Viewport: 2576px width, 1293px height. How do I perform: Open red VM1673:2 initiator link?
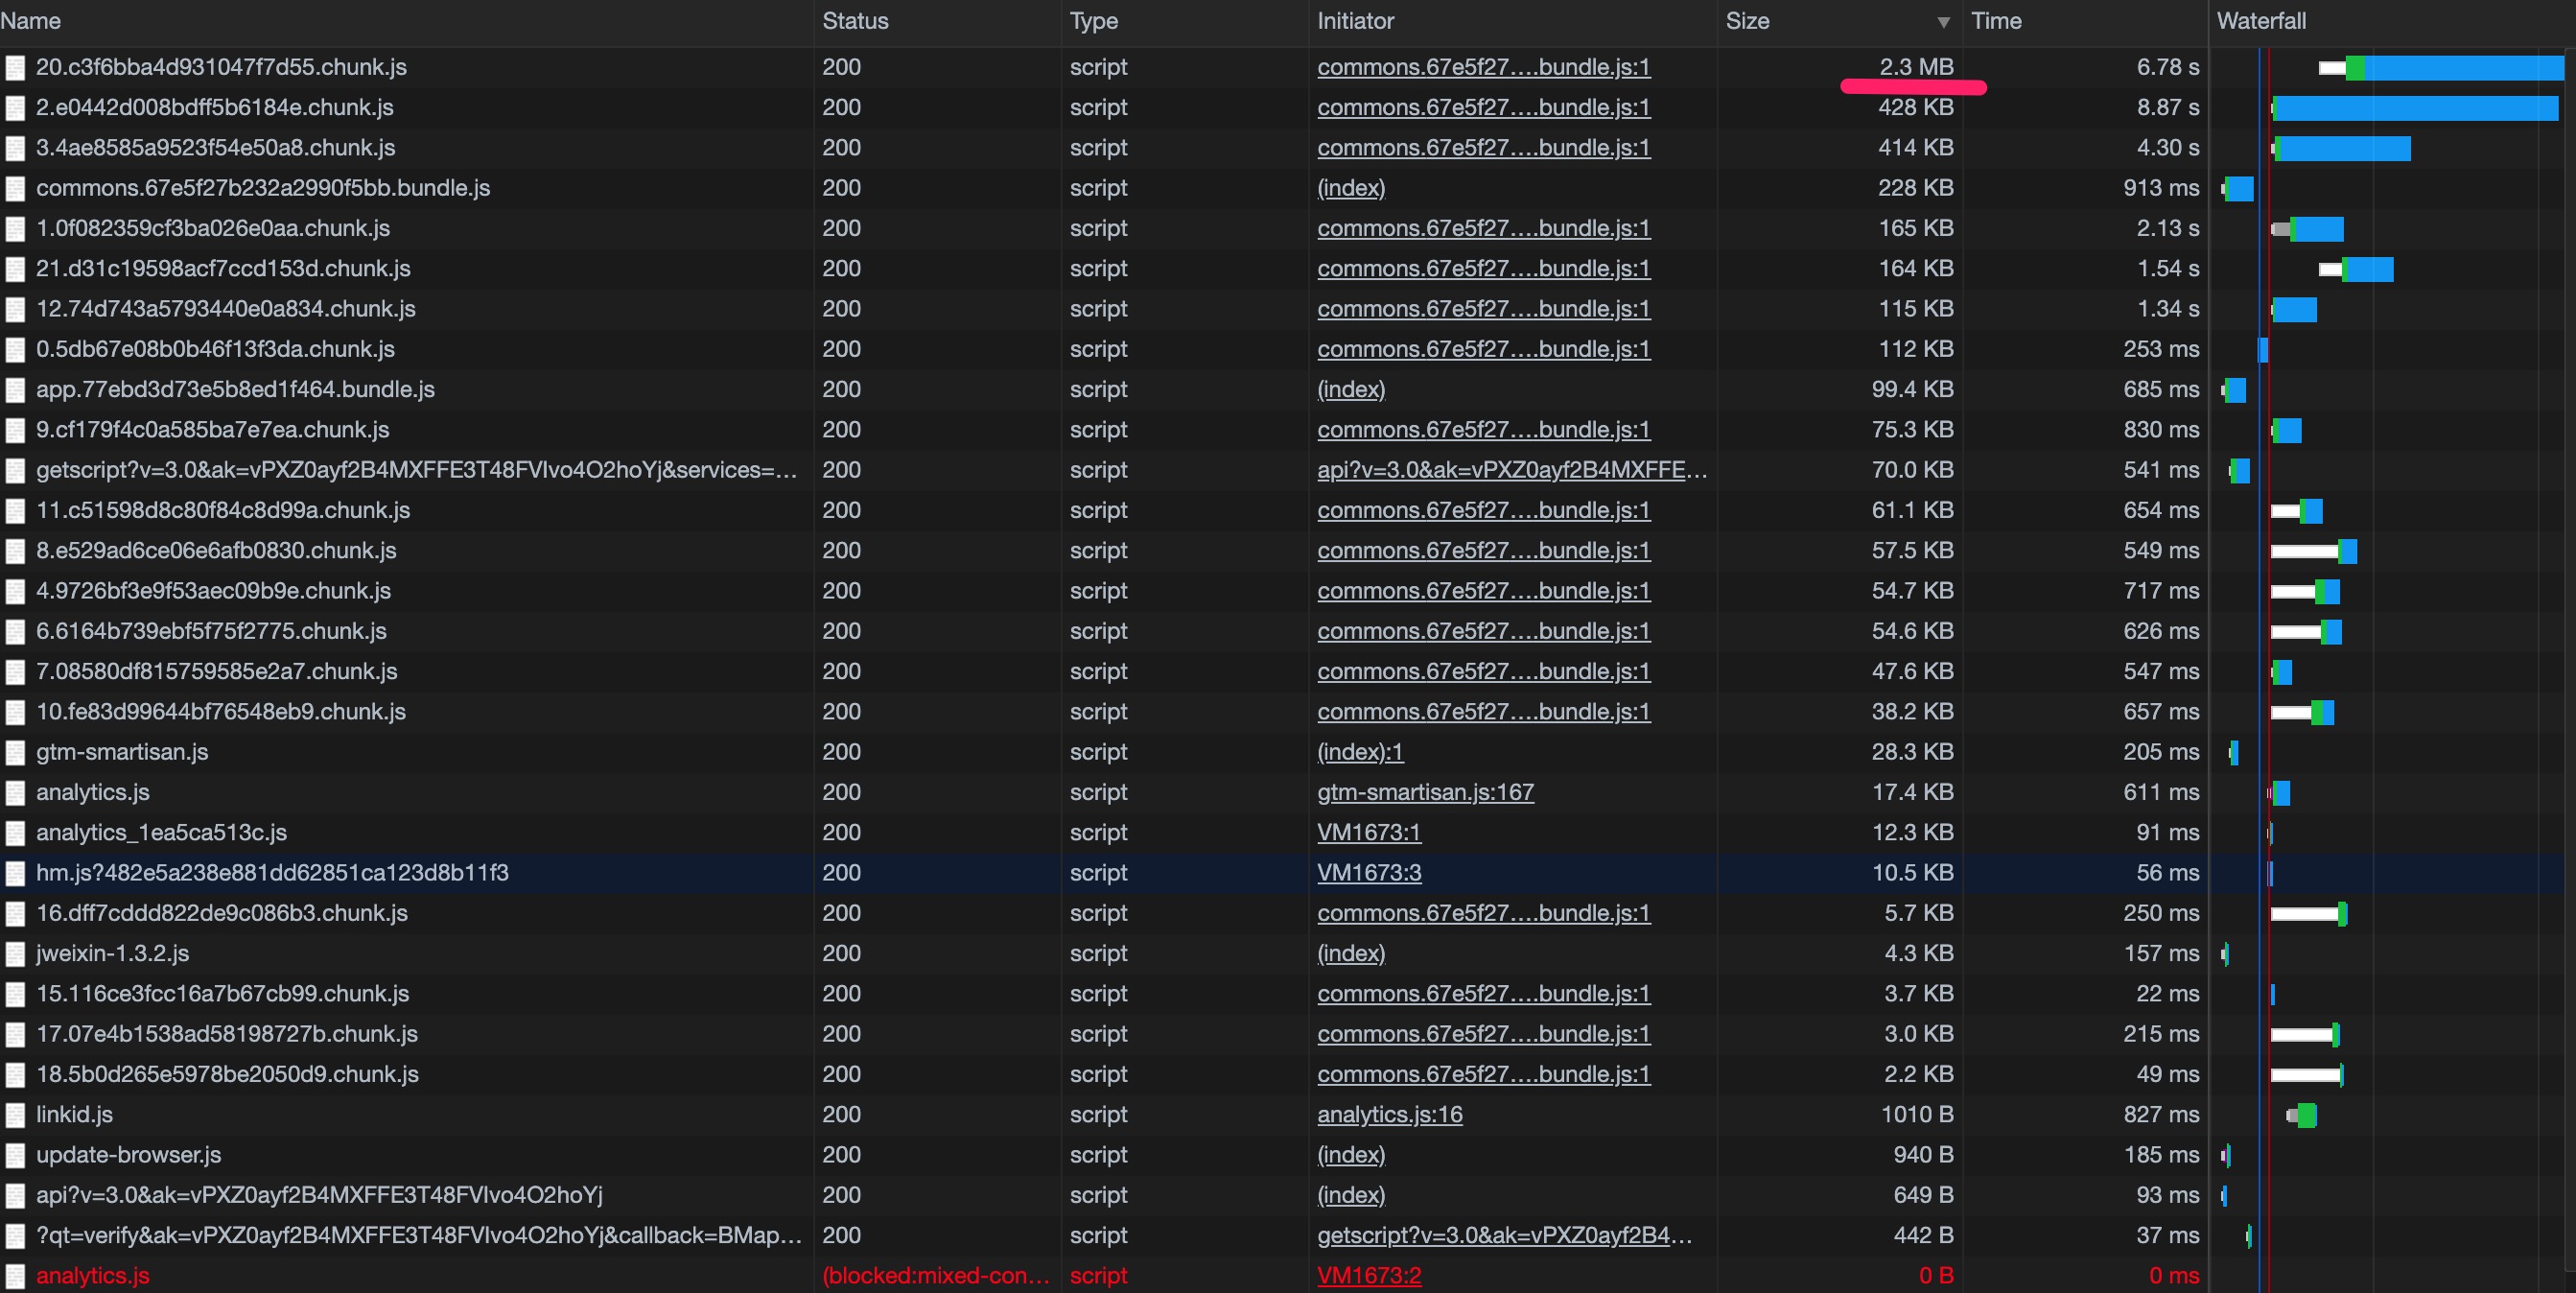(x=1369, y=1275)
